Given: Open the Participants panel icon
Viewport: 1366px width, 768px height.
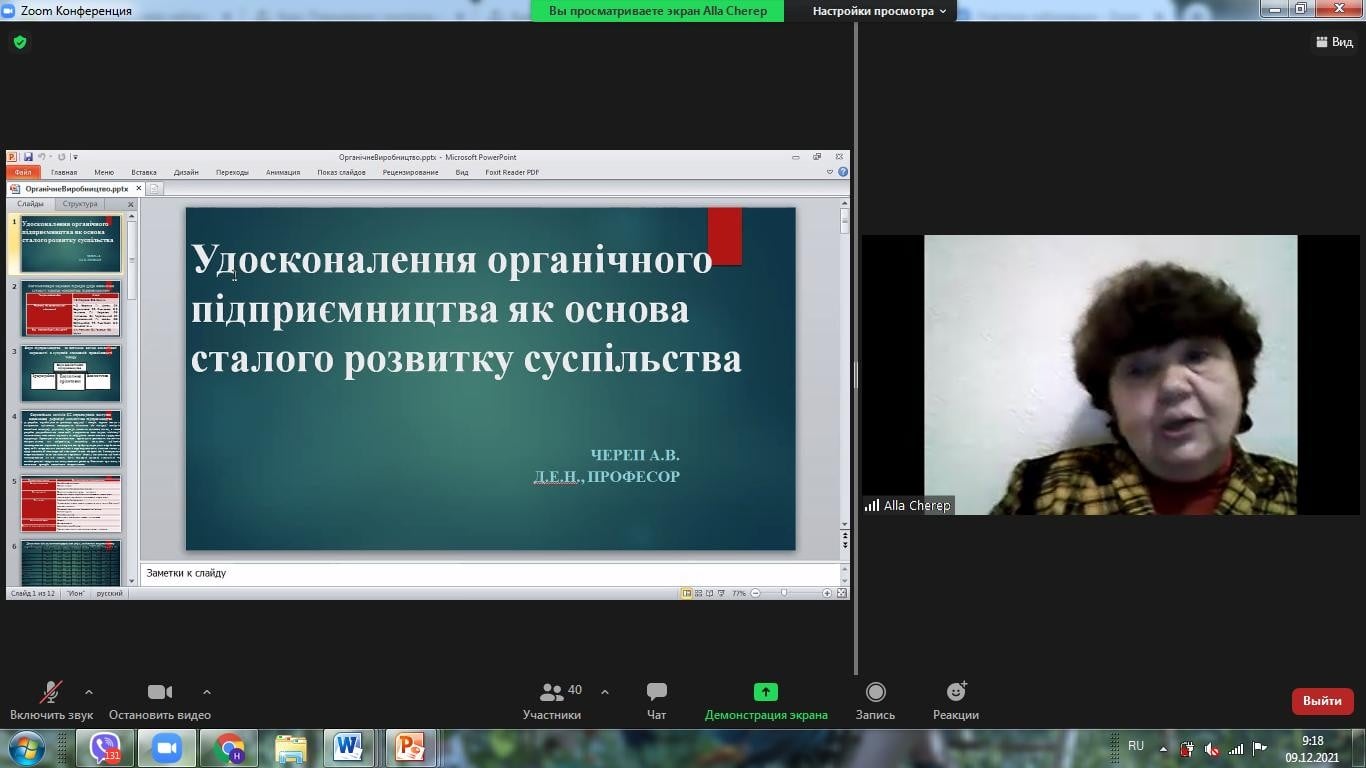Looking at the screenshot, I should point(551,692).
